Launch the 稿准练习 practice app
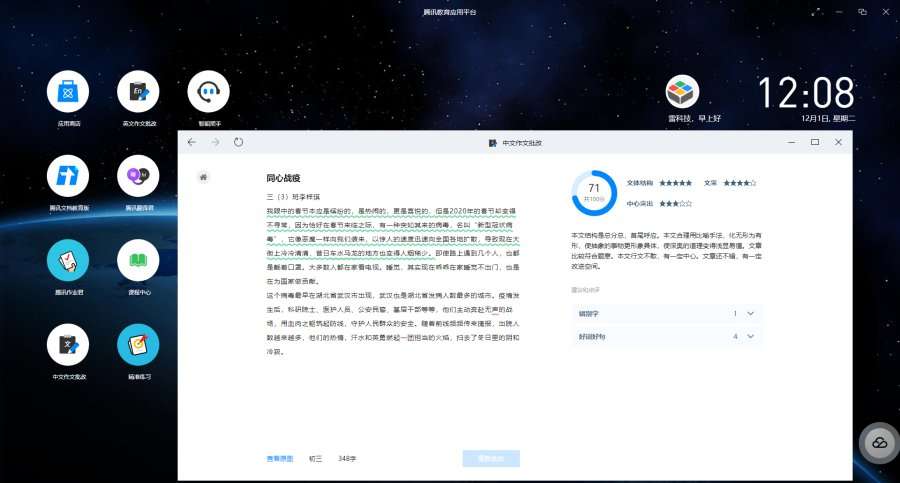Viewport: 900px width, 483px height. (138, 345)
